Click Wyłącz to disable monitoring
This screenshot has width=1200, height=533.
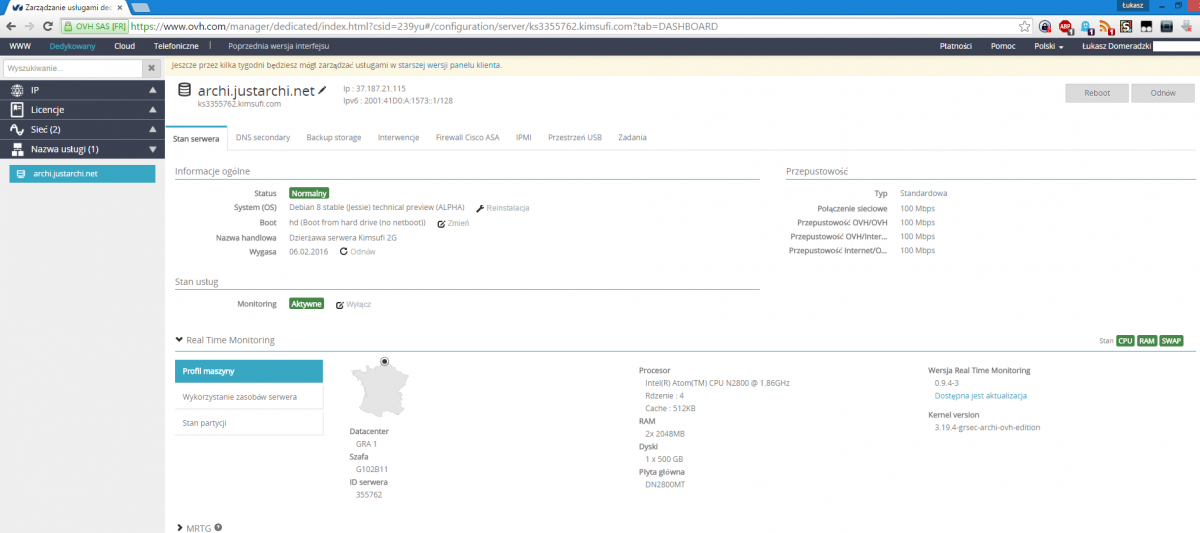[x=353, y=304]
